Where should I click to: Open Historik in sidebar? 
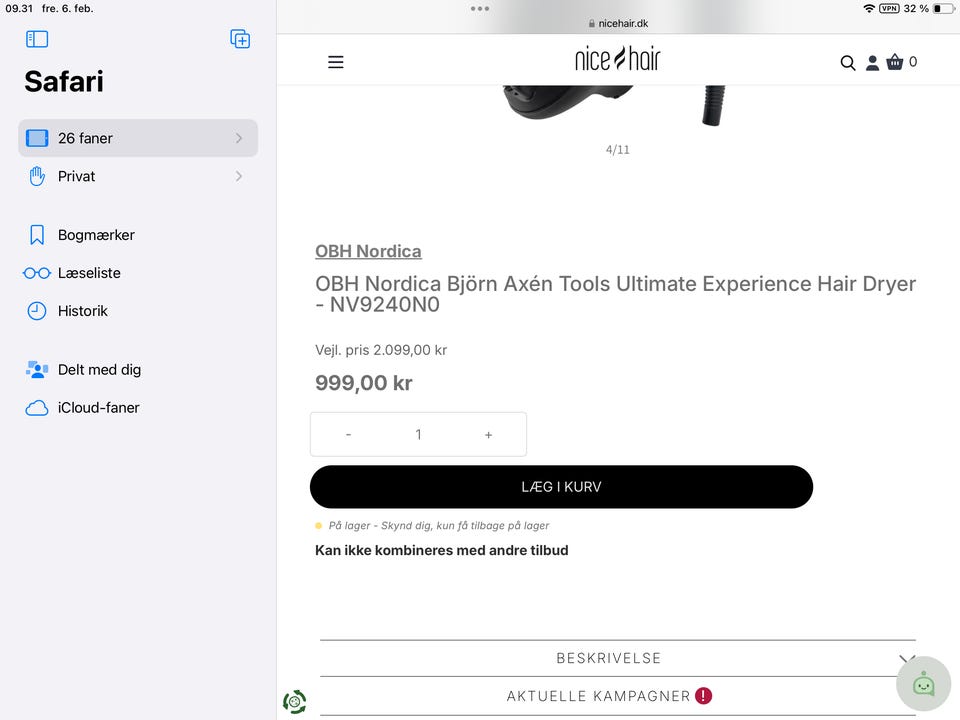[82, 311]
